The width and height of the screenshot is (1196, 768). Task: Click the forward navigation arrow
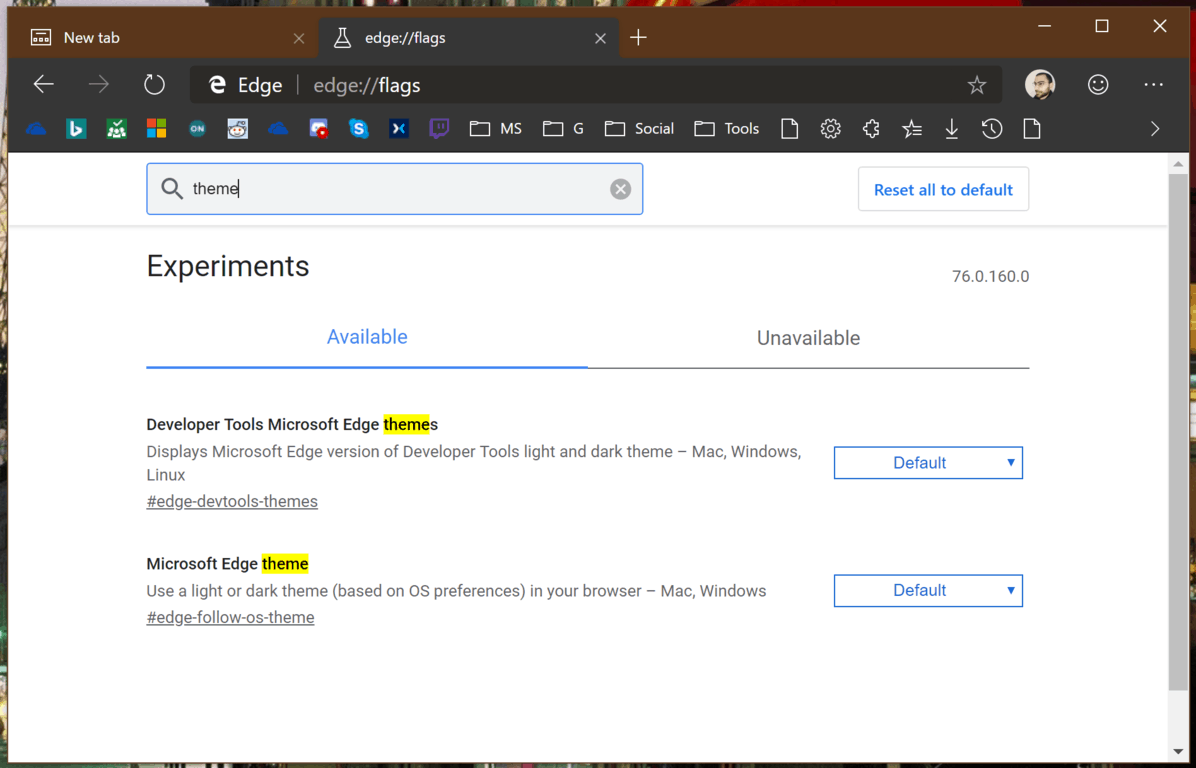click(x=98, y=85)
